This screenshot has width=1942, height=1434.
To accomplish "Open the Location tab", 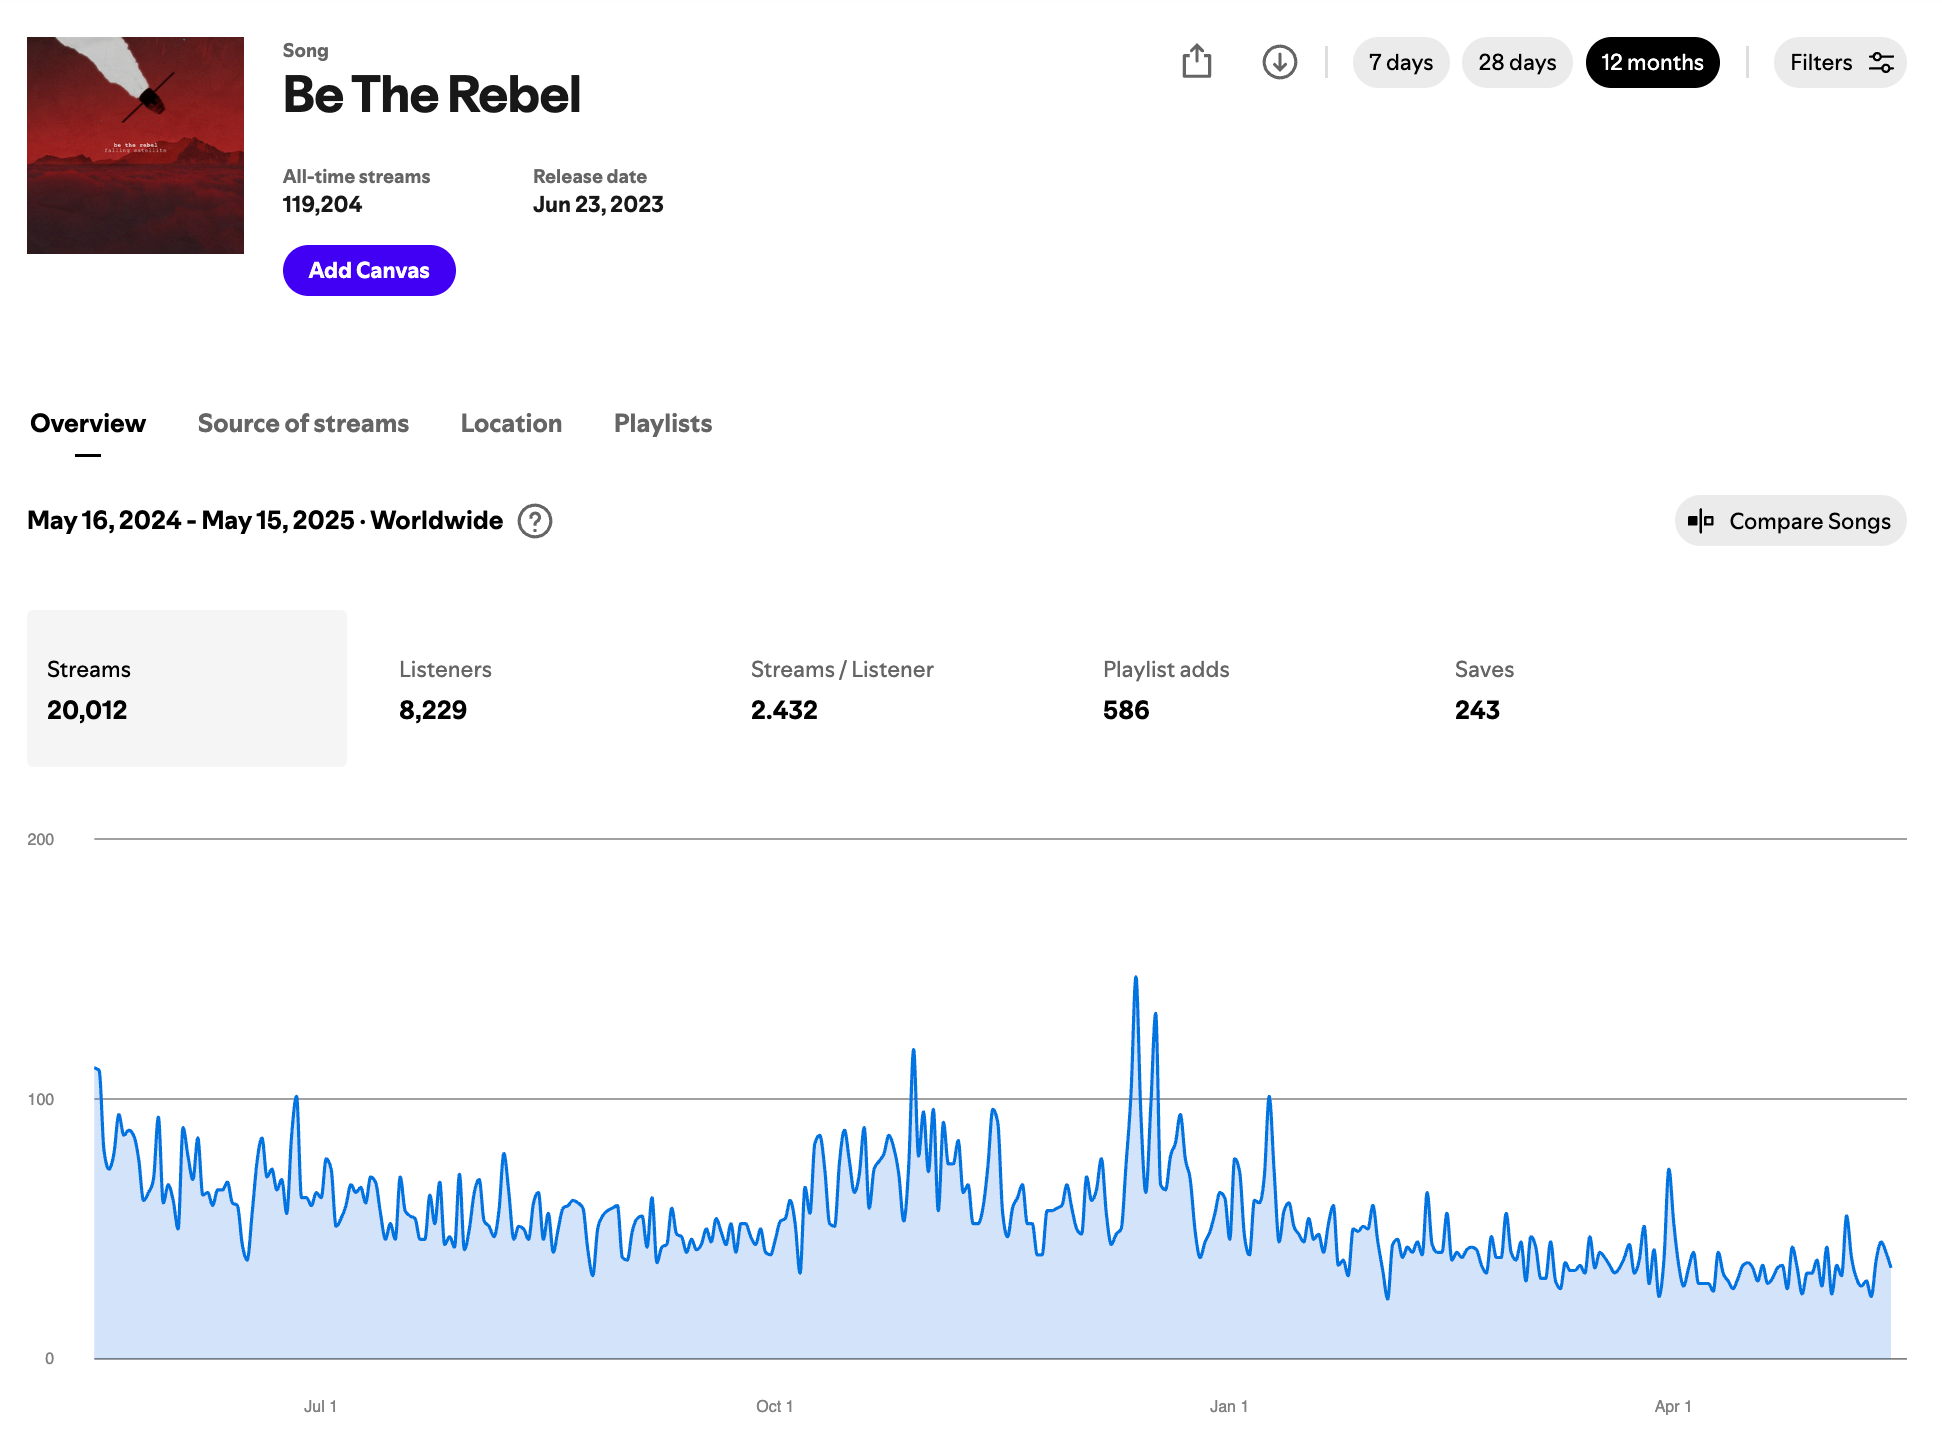I will pos(511,424).
